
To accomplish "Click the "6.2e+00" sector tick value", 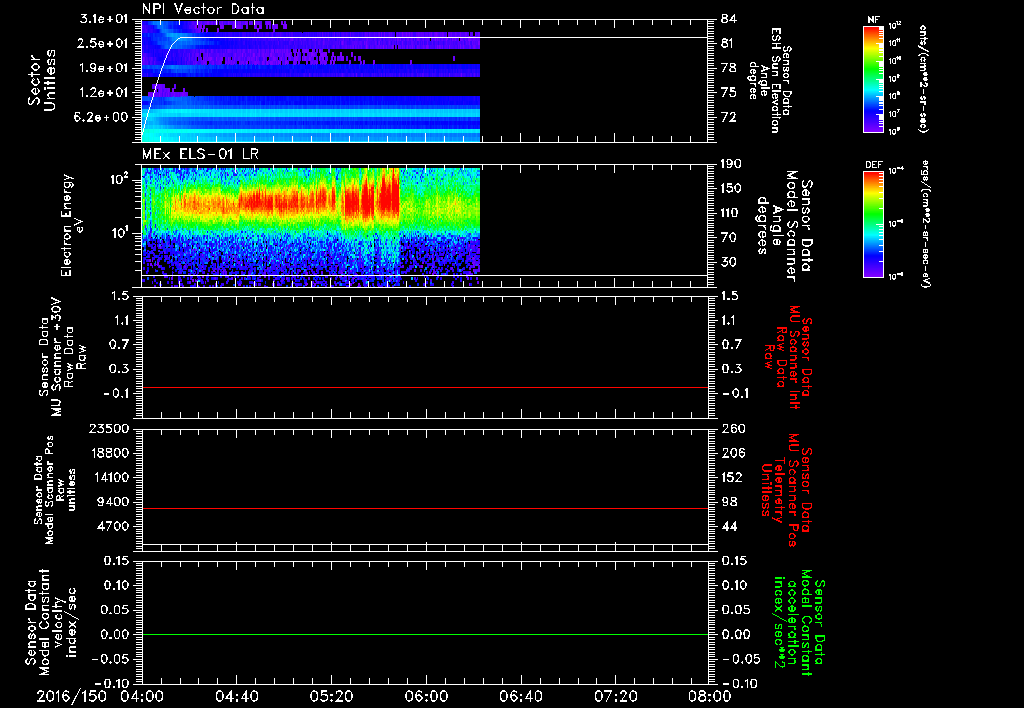I will coord(103,117).
